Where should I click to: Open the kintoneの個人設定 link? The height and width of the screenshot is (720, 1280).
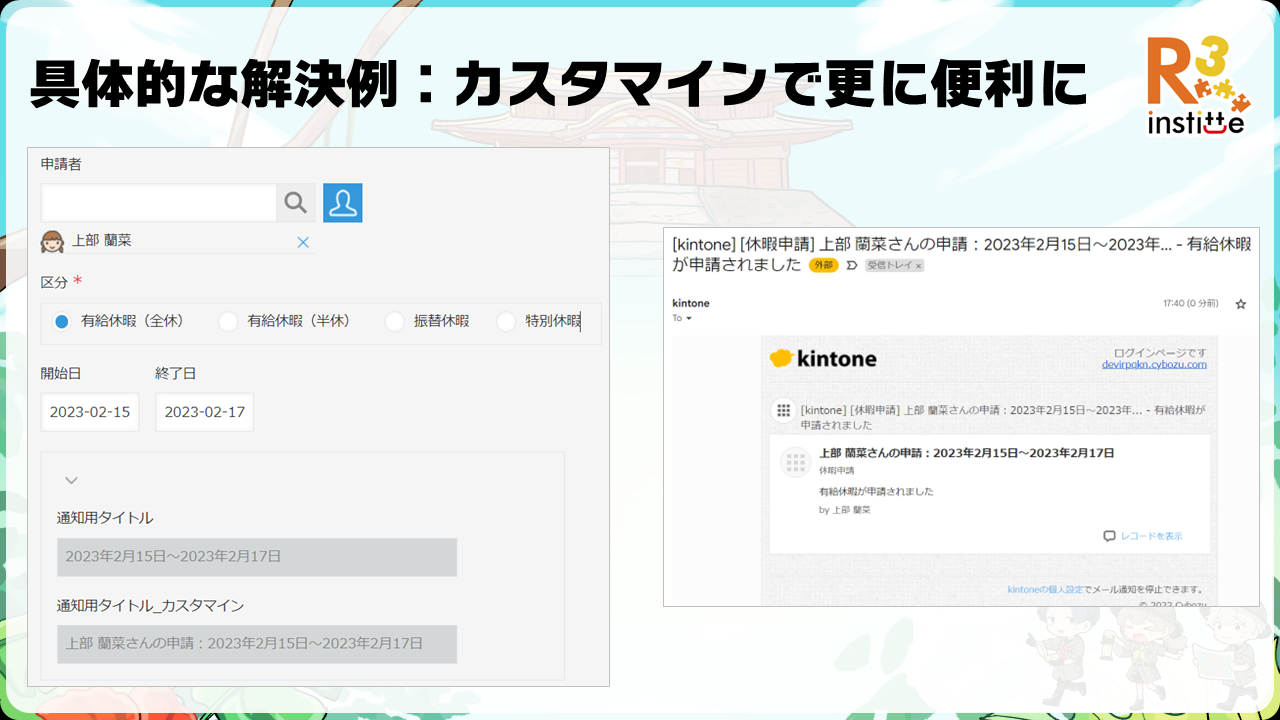coord(1045,589)
